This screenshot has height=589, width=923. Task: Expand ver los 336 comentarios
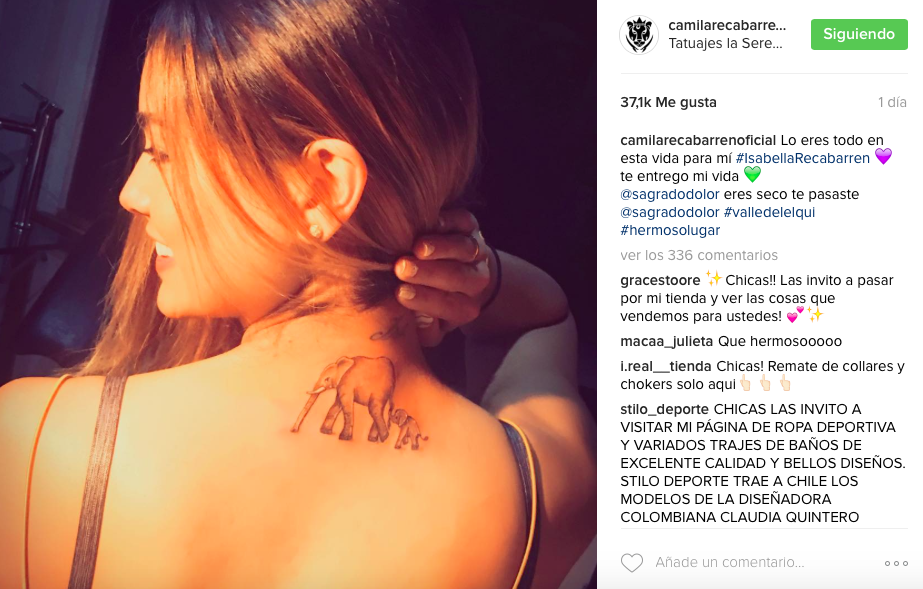tap(699, 255)
